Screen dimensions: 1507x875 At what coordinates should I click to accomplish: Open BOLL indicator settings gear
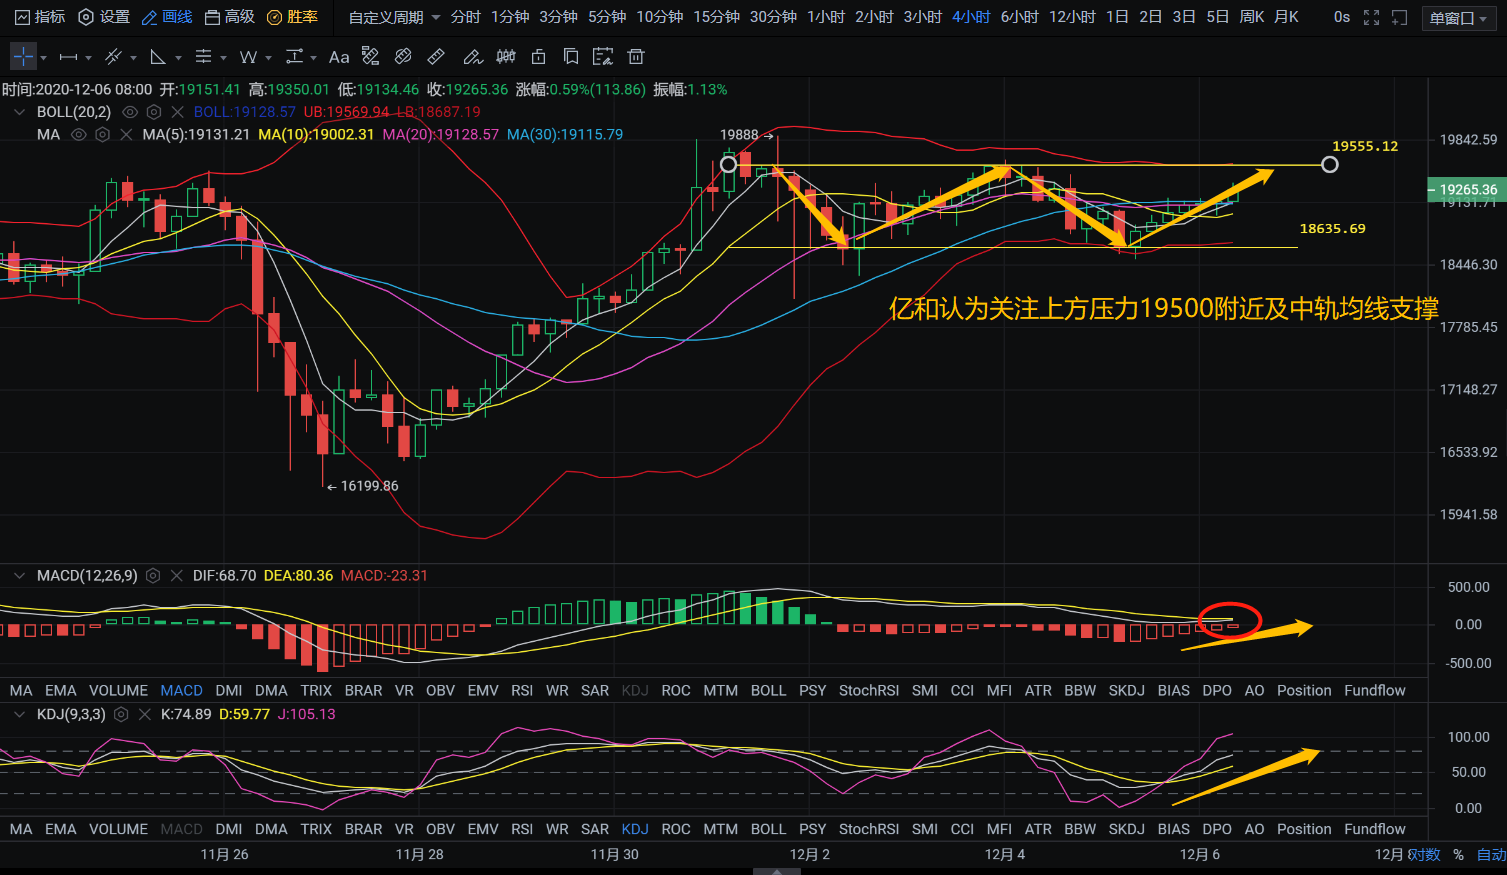(154, 112)
